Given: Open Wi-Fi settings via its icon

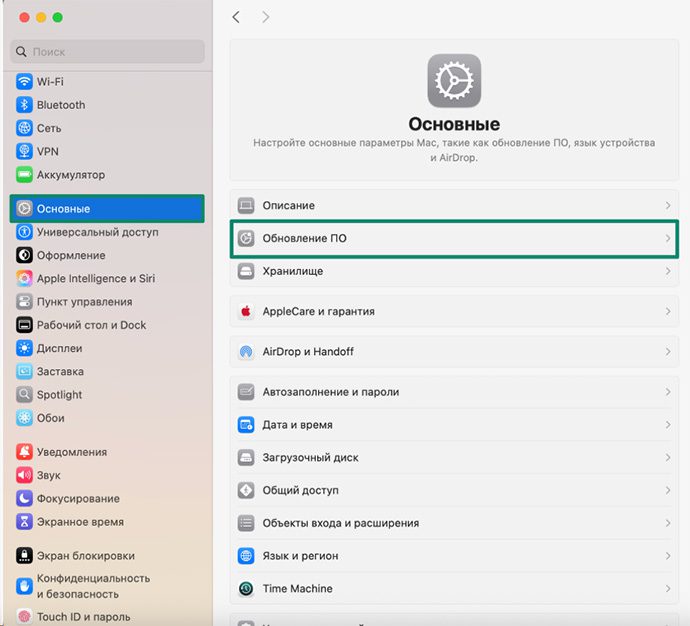Looking at the screenshot, I should coord(24,81).
